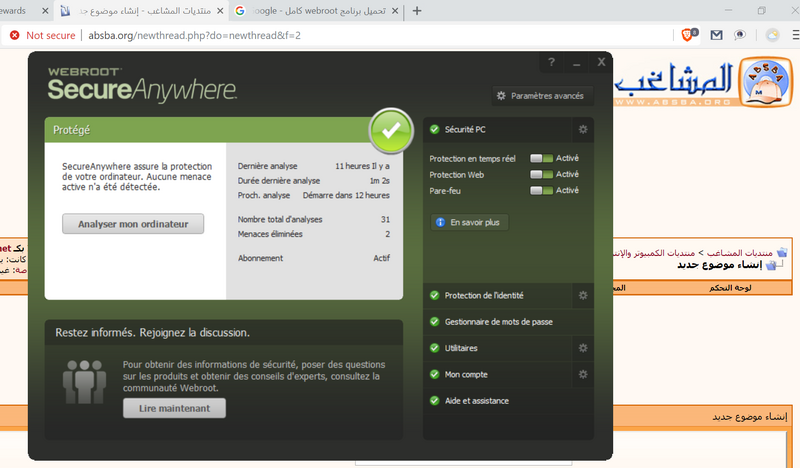Click the speech-bubble extension icon
The width and height of the screenshot is (800, 468).
pyautogui.click(x=740, y=35)
